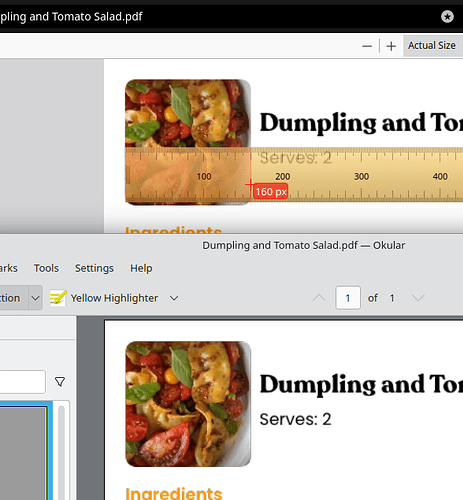Screen dimensions: 463x500
Task: Zoom out with the minus button
Action: (367, 46)
